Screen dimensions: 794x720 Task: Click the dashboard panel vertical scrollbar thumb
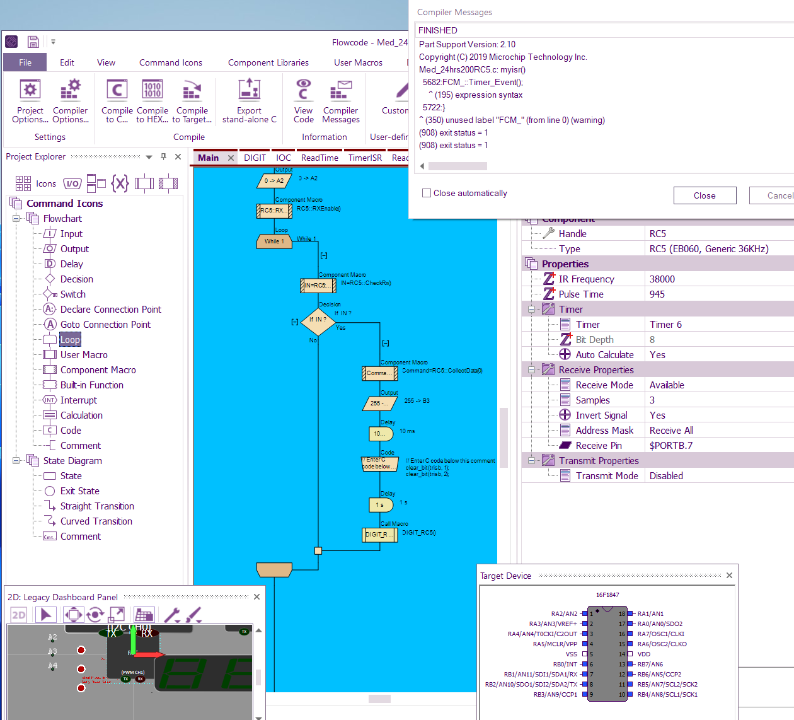(258, 676)
